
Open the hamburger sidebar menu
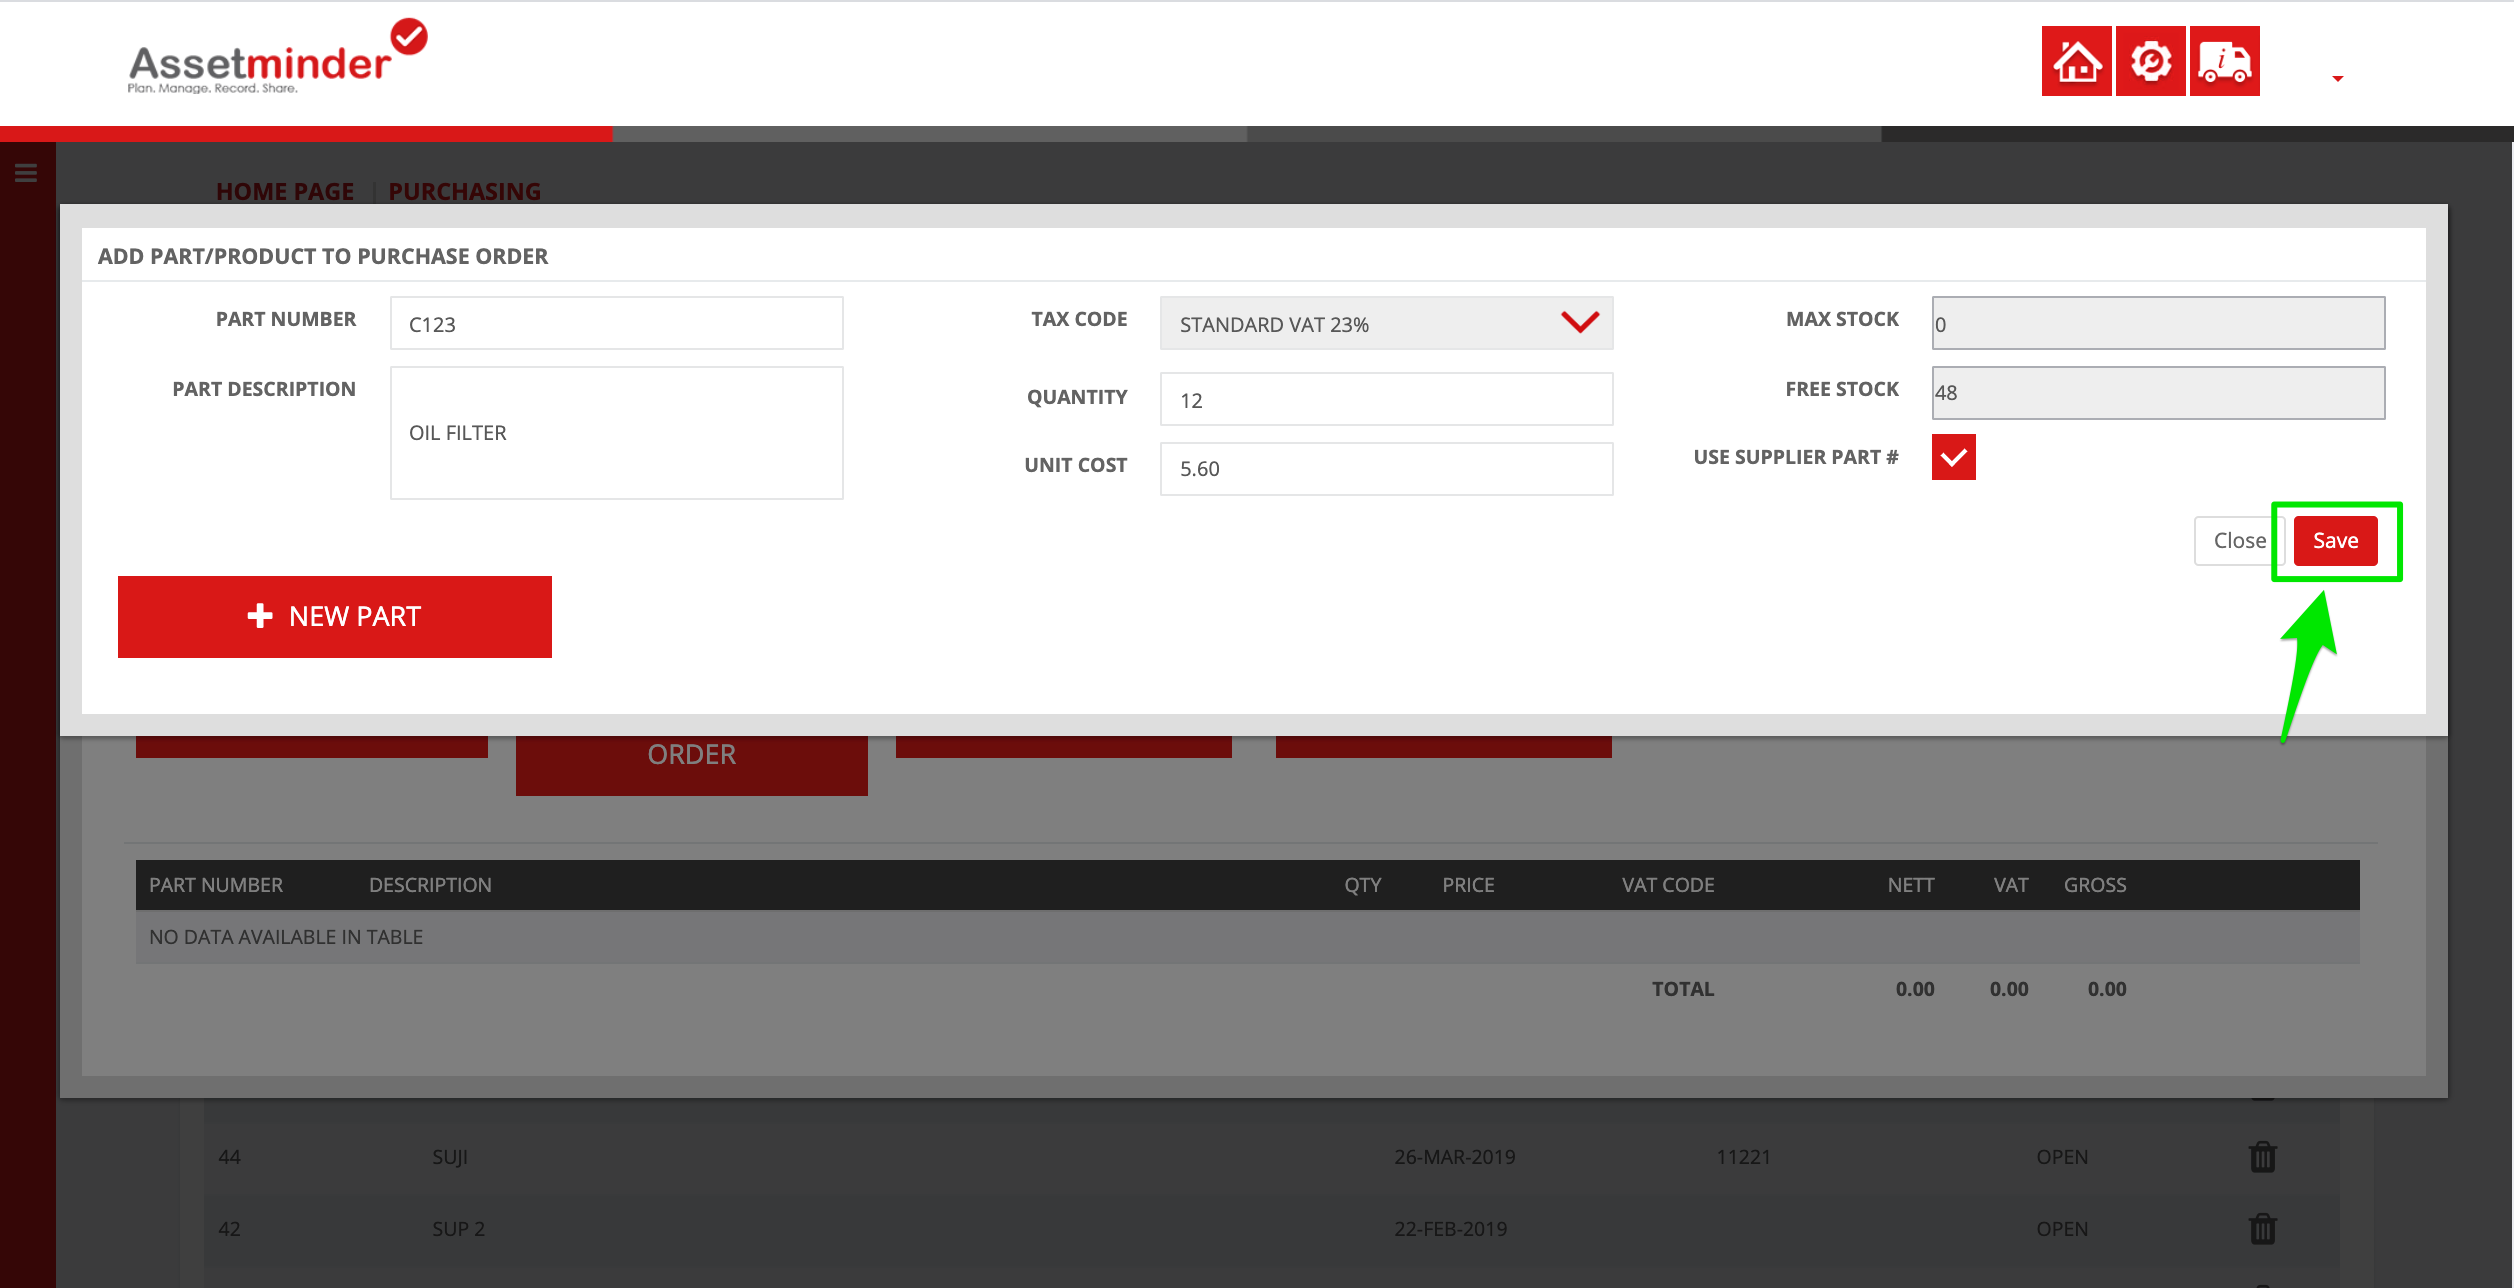pos(26,173)
